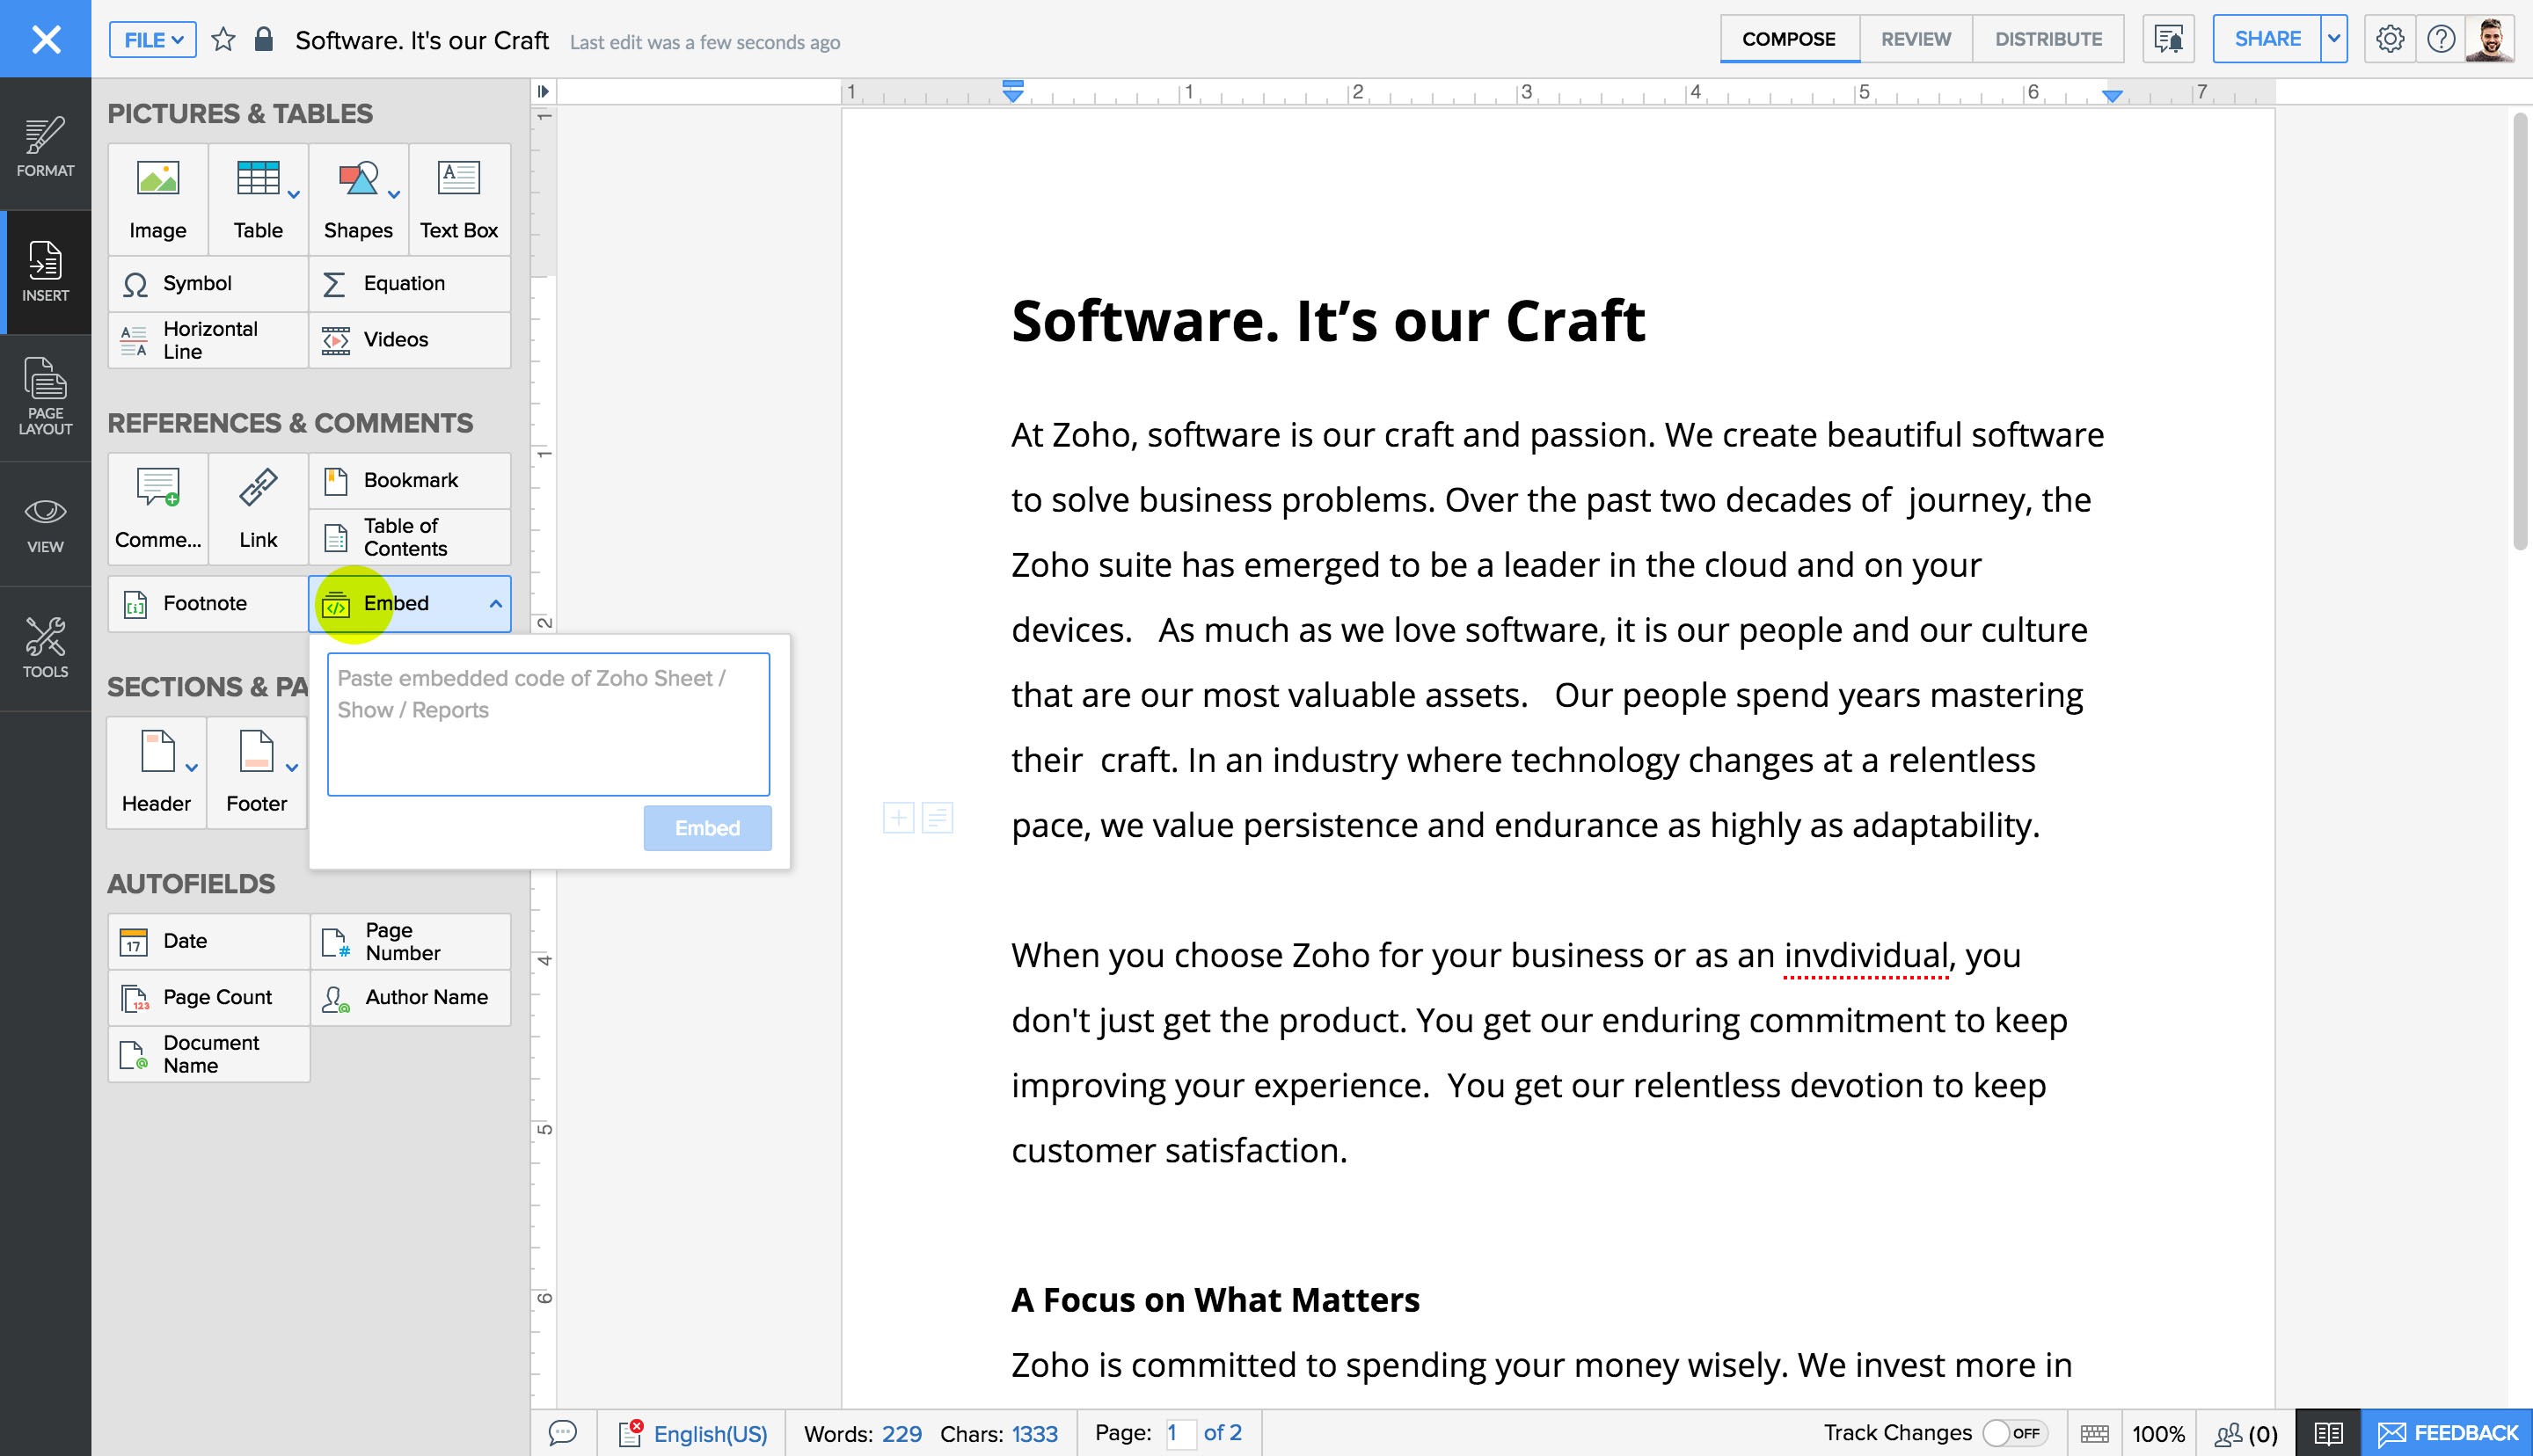The width and height of the screenshot is (2533, 1456).
Task: Insert an Image from the panel
Action: [x=158, y=199]
